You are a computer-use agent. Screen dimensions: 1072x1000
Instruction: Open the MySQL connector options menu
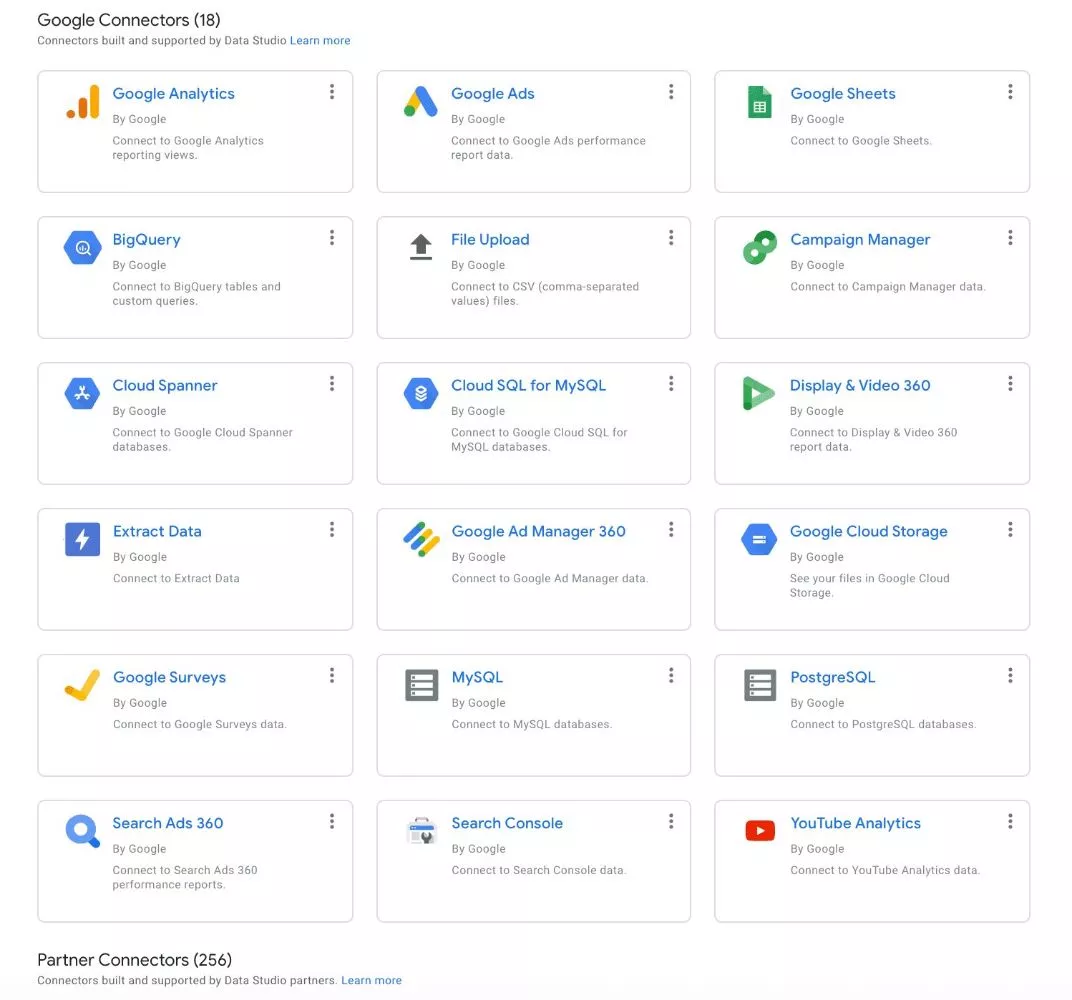pos(671,675)
